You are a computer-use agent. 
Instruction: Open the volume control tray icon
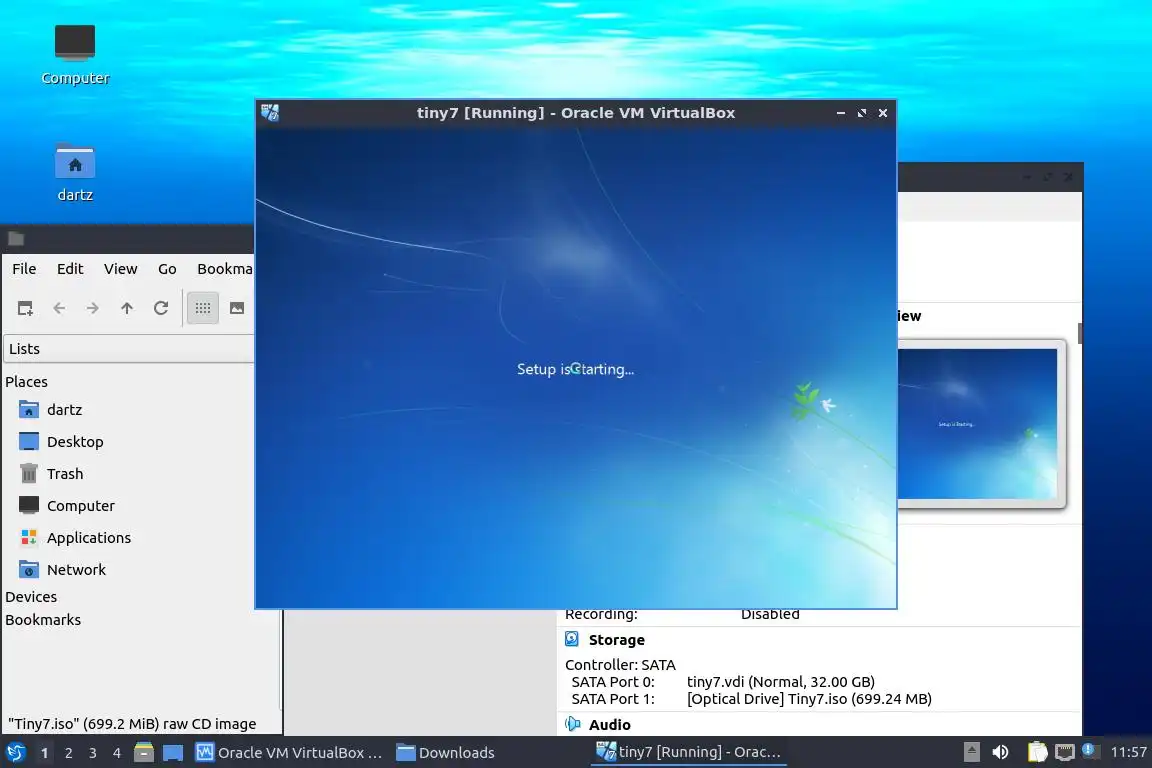[x=1000, y=752]
